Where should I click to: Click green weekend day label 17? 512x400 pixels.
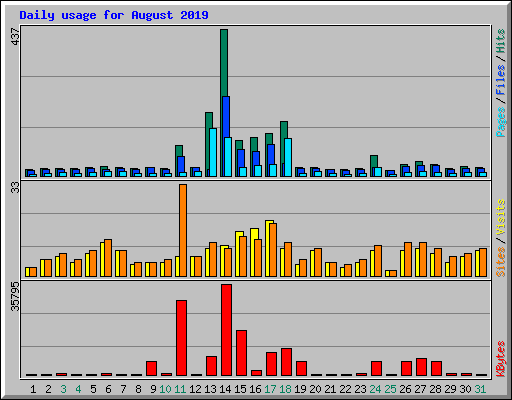point(270,389)
